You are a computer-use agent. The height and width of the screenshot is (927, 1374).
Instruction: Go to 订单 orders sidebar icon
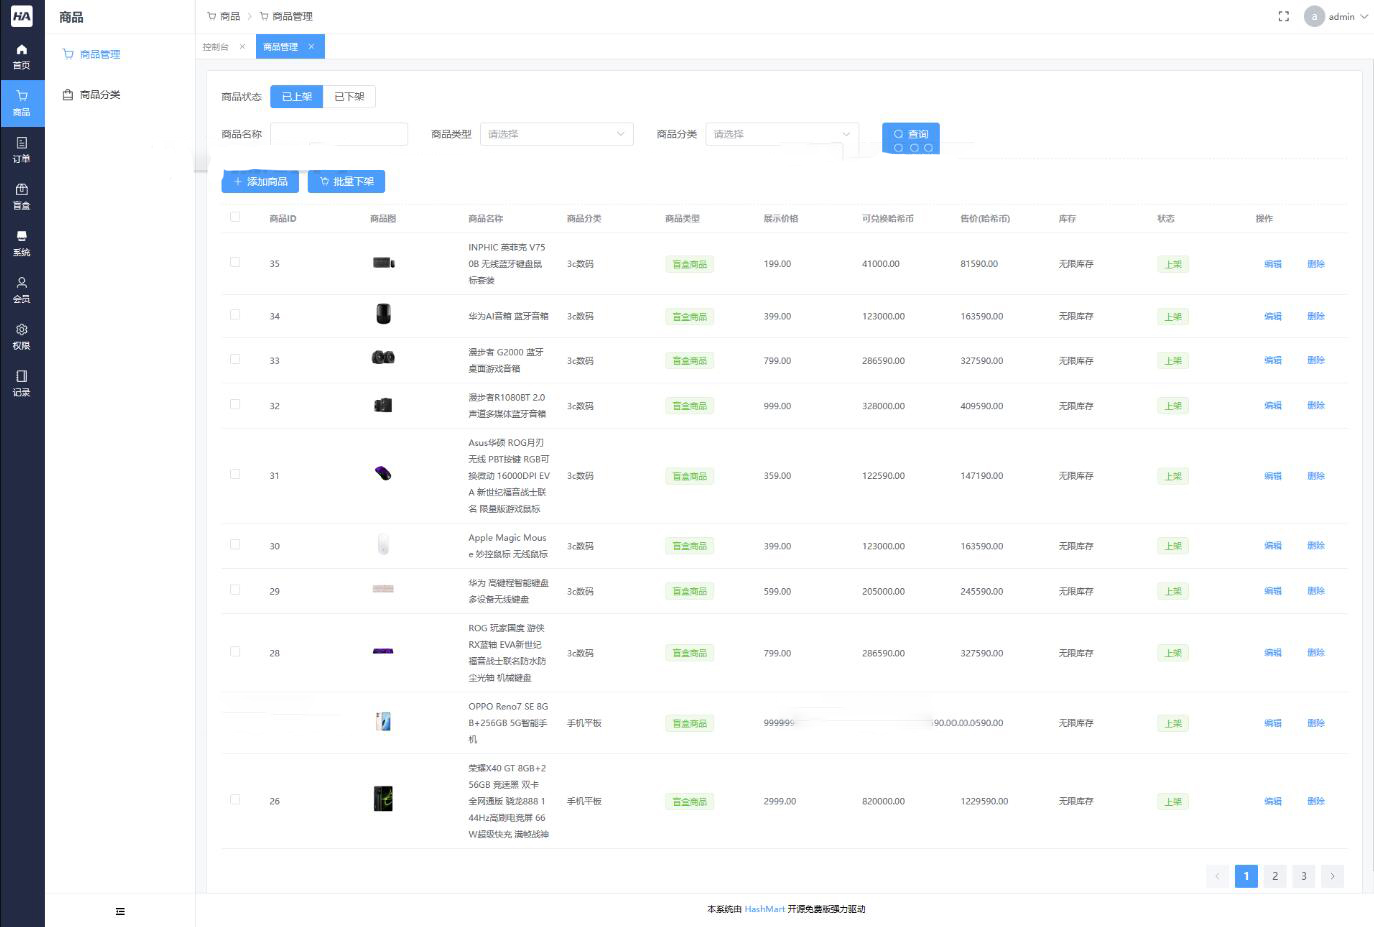pos(21,149)
